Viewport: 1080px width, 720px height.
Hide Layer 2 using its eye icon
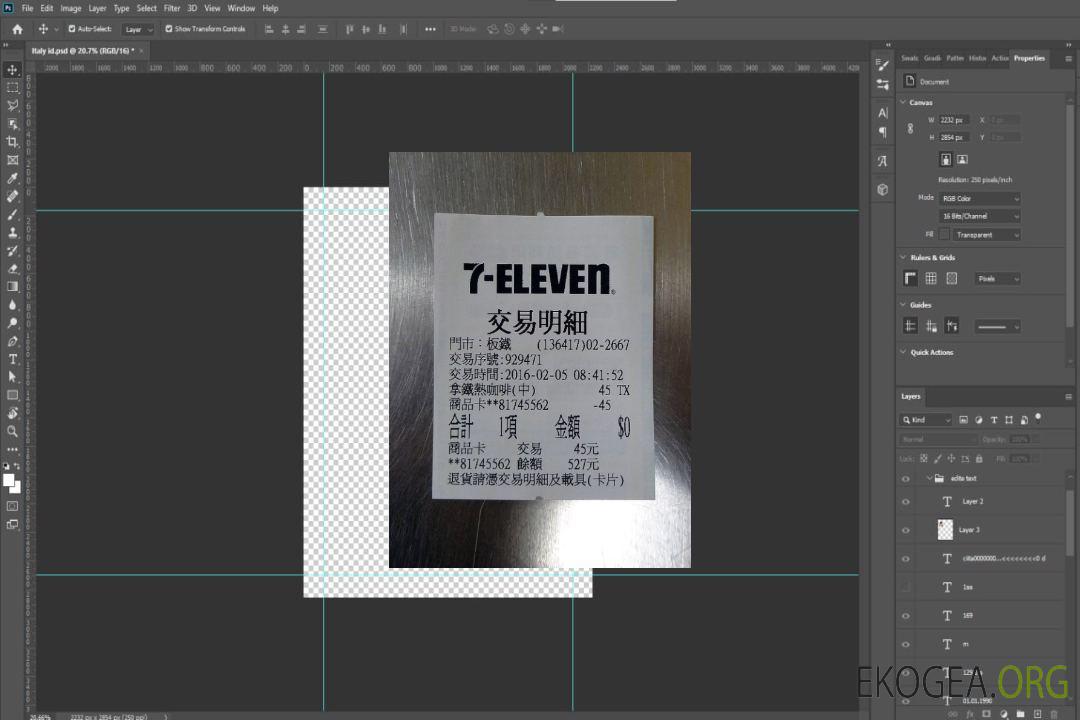point(906,502)
